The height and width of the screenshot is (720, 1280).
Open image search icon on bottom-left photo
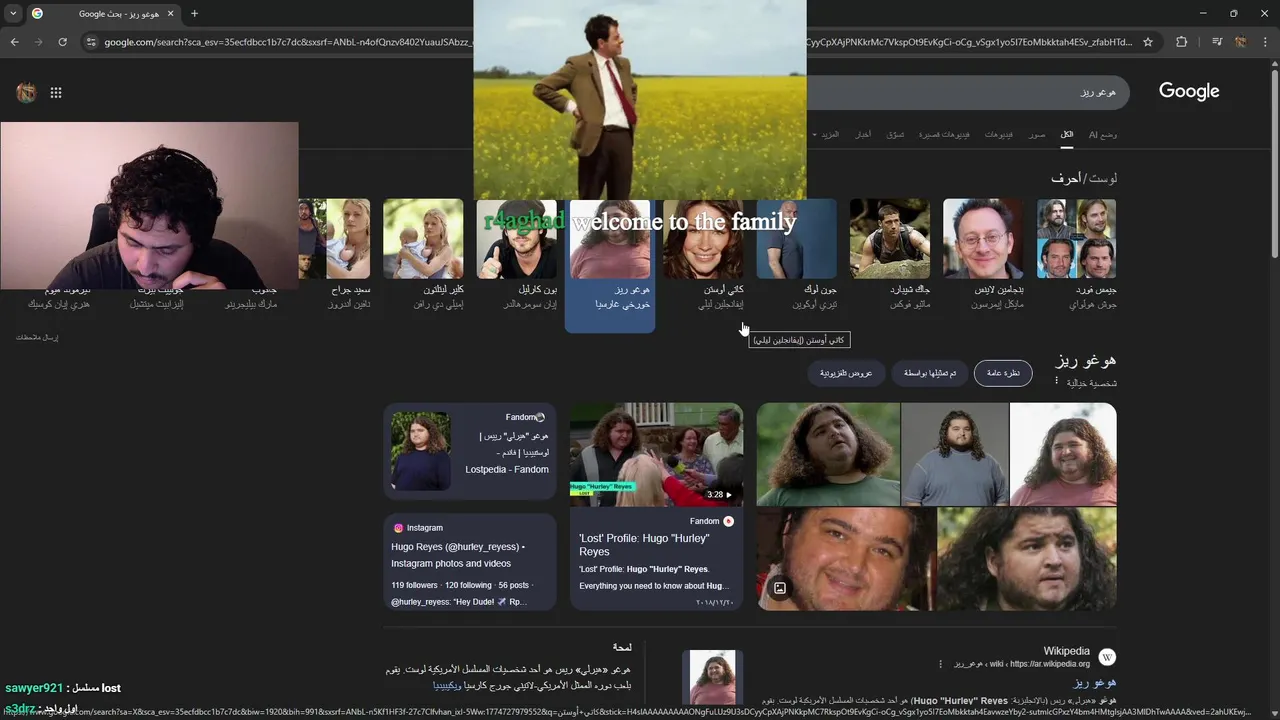[x=780, y=588]
